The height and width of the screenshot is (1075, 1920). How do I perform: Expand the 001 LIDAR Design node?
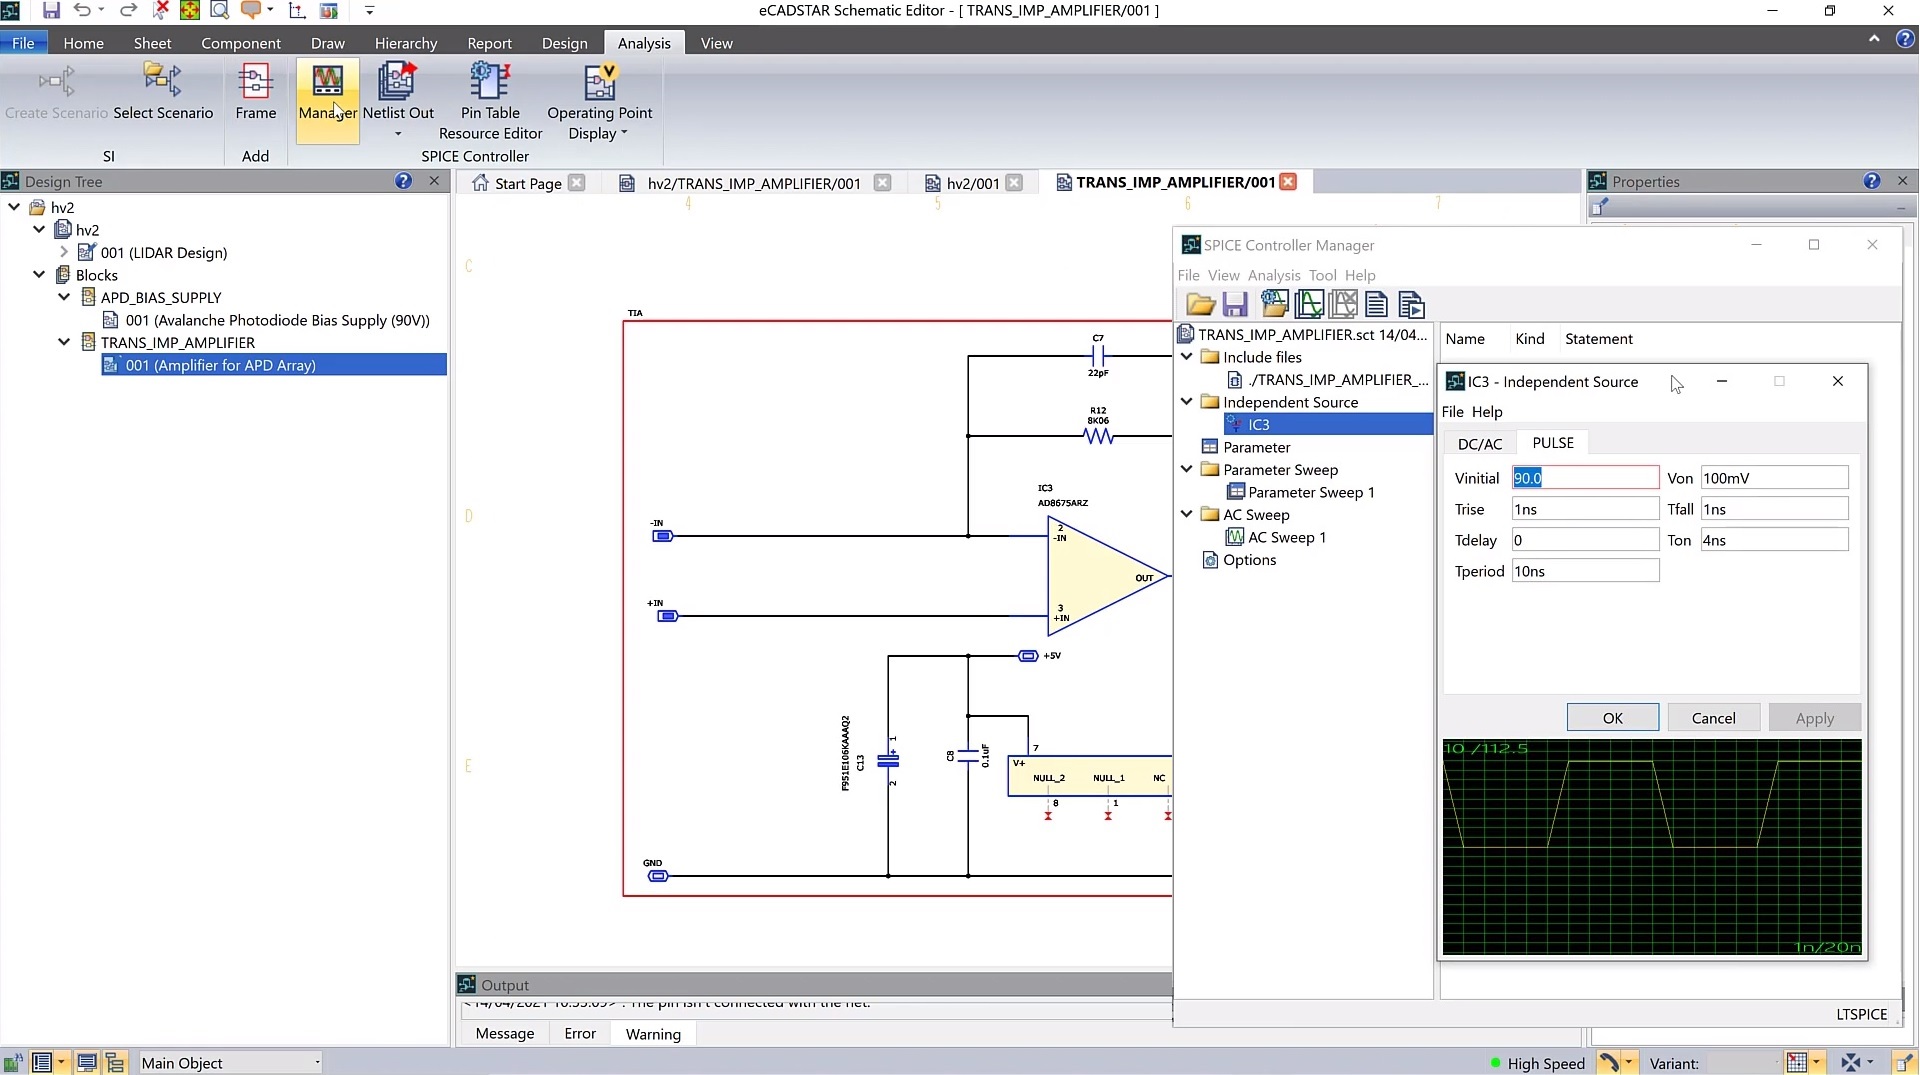pyautogui.click(x=64, y=252)
